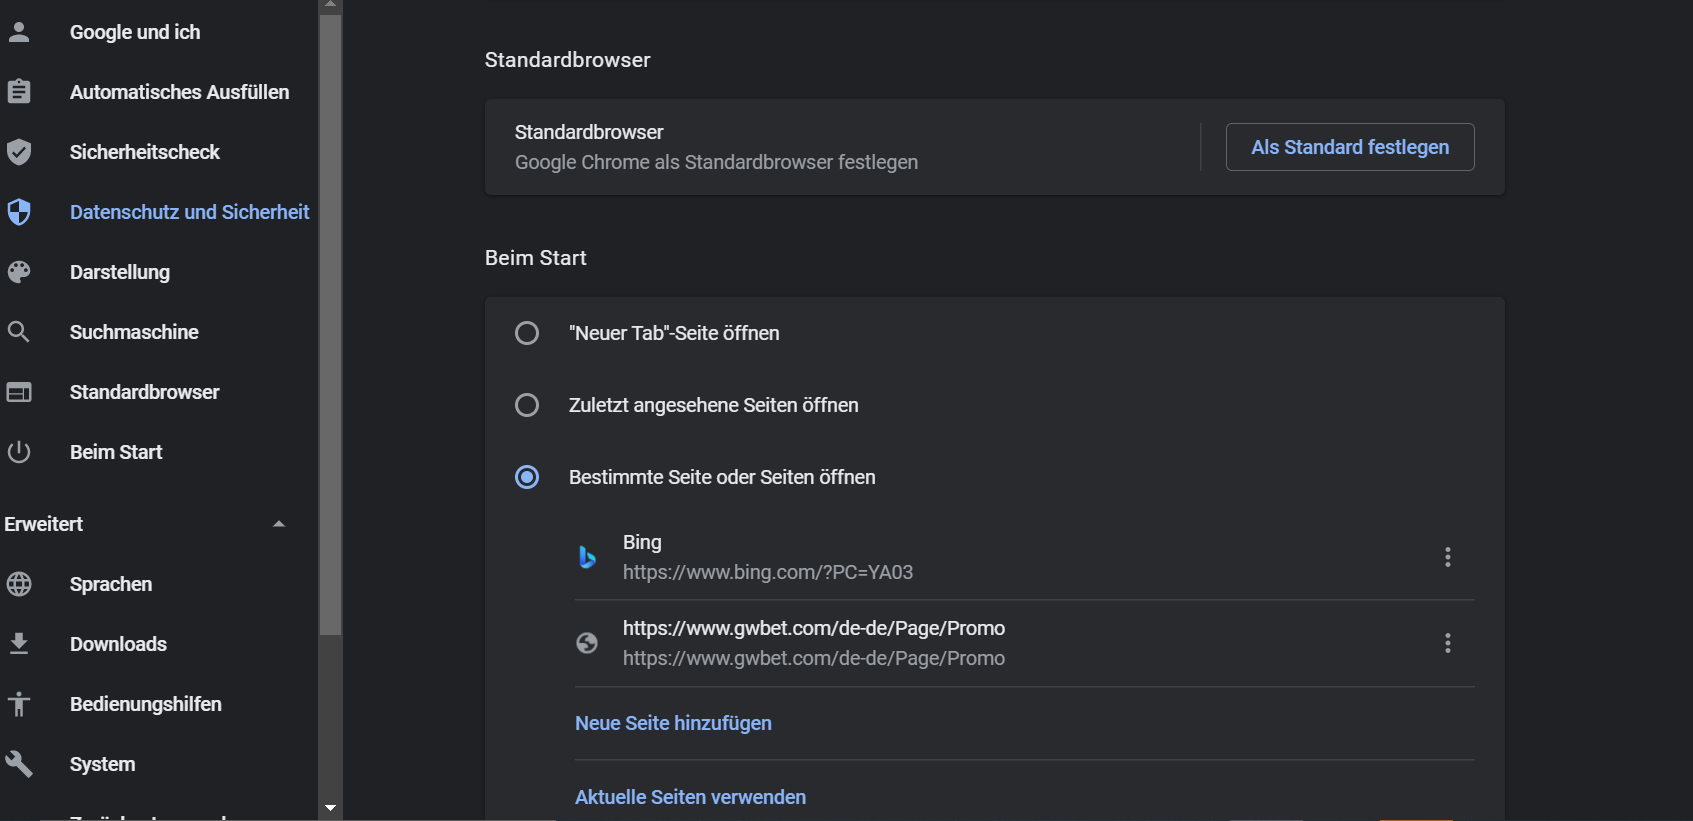Navigate to Standardbrowser in sidebar
This screenshot has width=1693, height=821.
(x=145, y=392)
